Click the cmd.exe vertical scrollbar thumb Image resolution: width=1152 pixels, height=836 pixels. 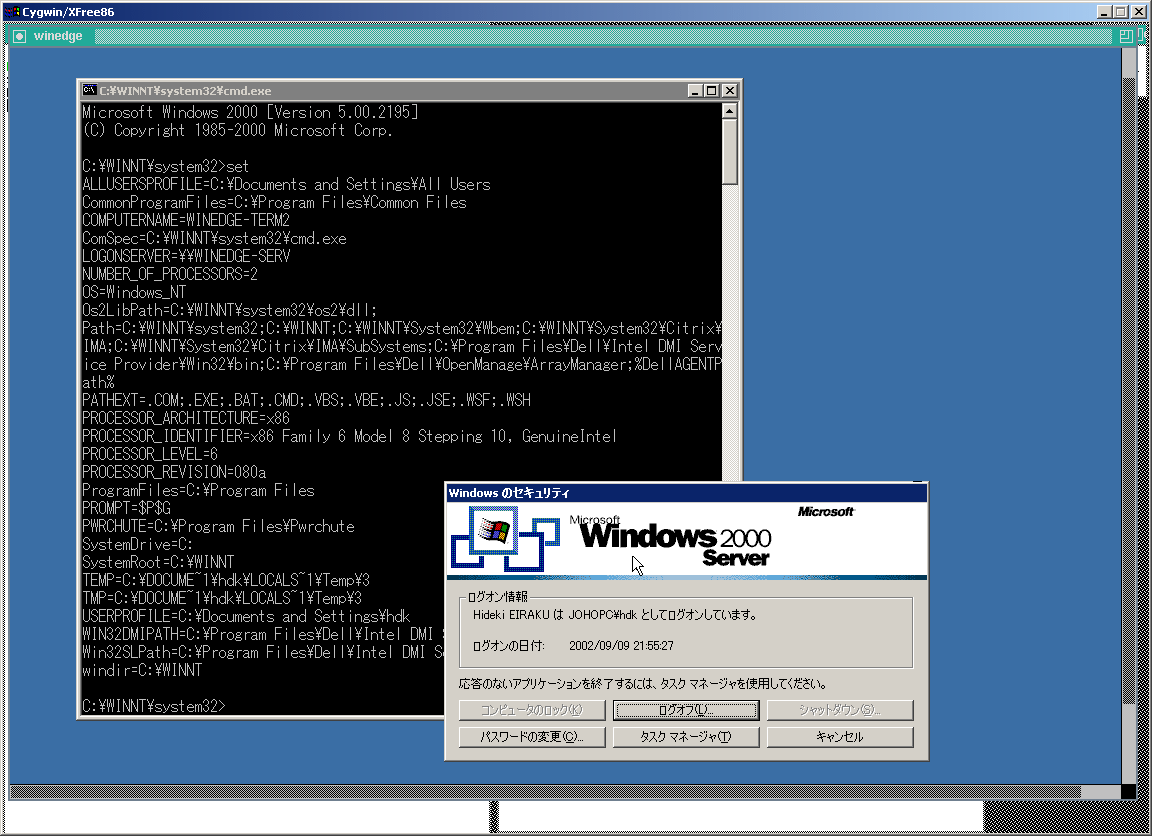pos(730,152)
